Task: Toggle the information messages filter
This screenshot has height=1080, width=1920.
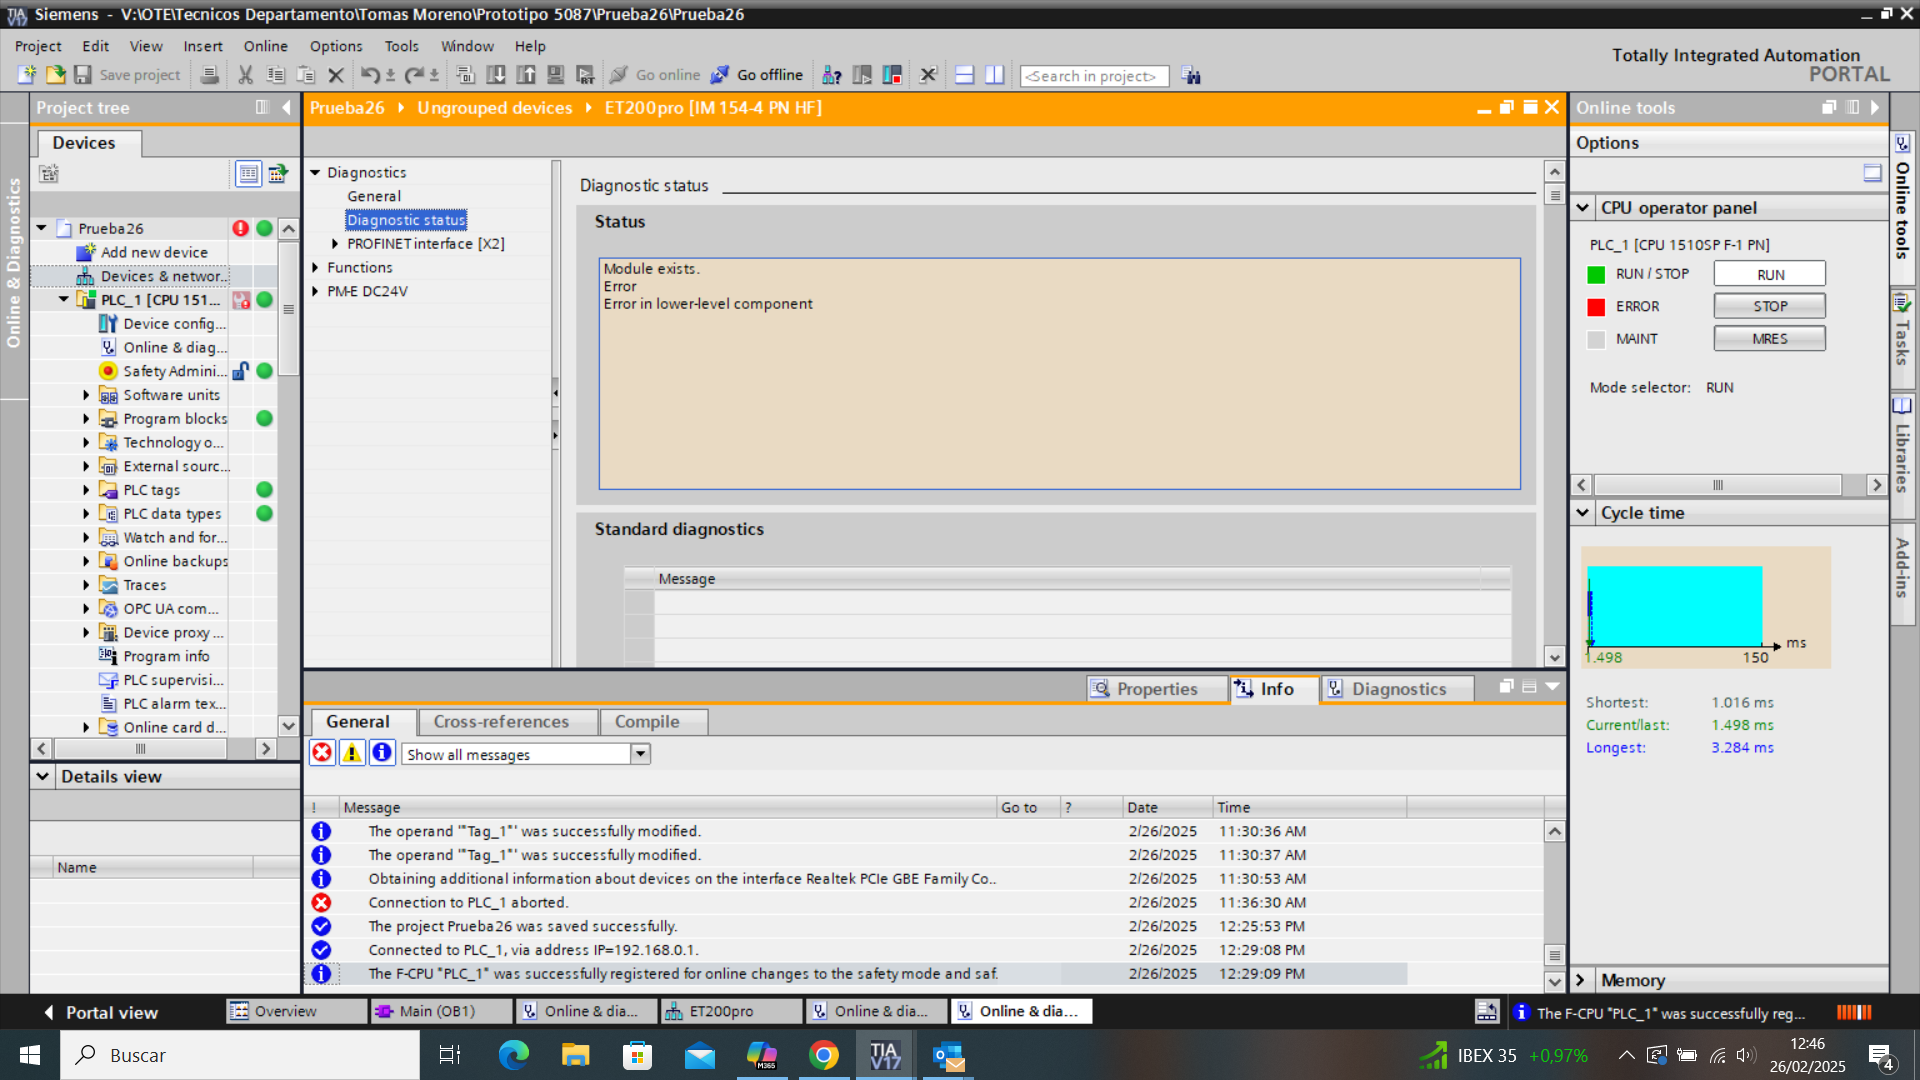Action: pos(382,753)
